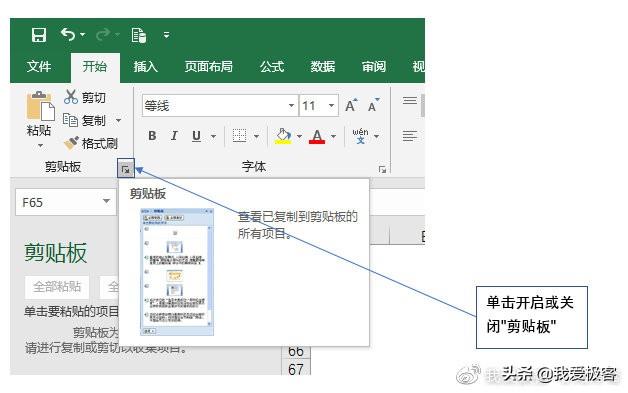Expand the font size dropdown arrow
The image size is (628, 393).
coord(332,106)
